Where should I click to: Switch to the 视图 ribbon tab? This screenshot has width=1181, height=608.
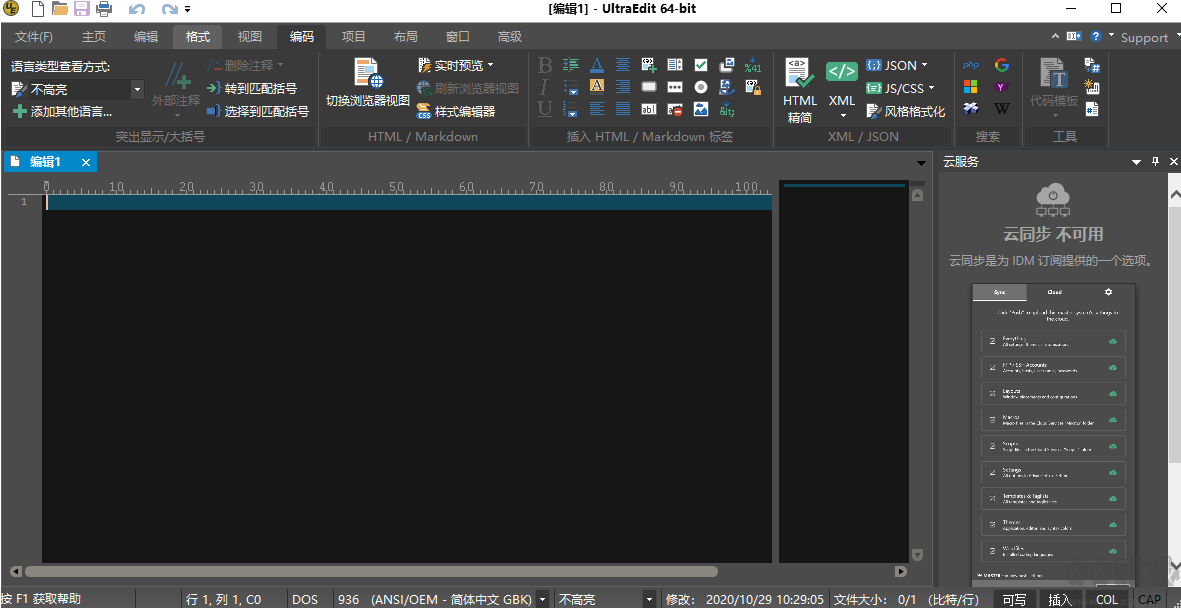point(249,36)
